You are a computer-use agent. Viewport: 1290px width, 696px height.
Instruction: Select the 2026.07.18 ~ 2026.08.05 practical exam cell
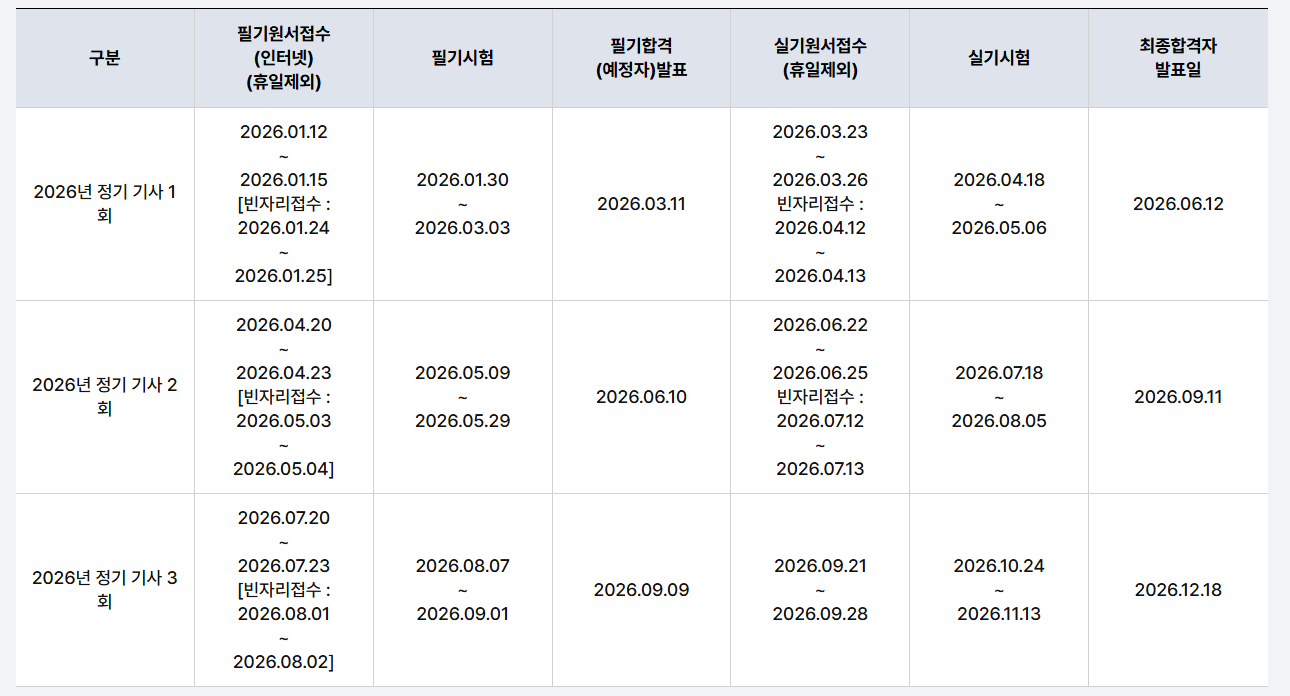[999, 397]
